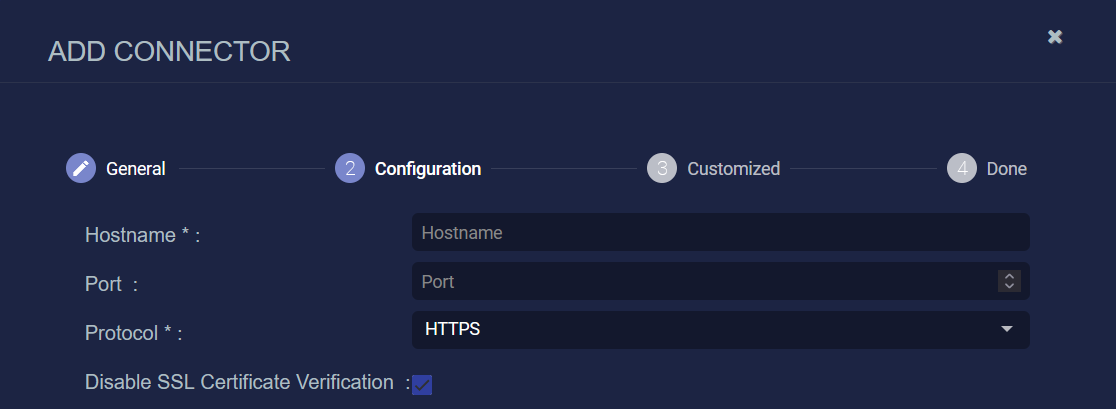Jump to the Customized step label
This screenshot has width=1116, height=409.
[733, 169]
